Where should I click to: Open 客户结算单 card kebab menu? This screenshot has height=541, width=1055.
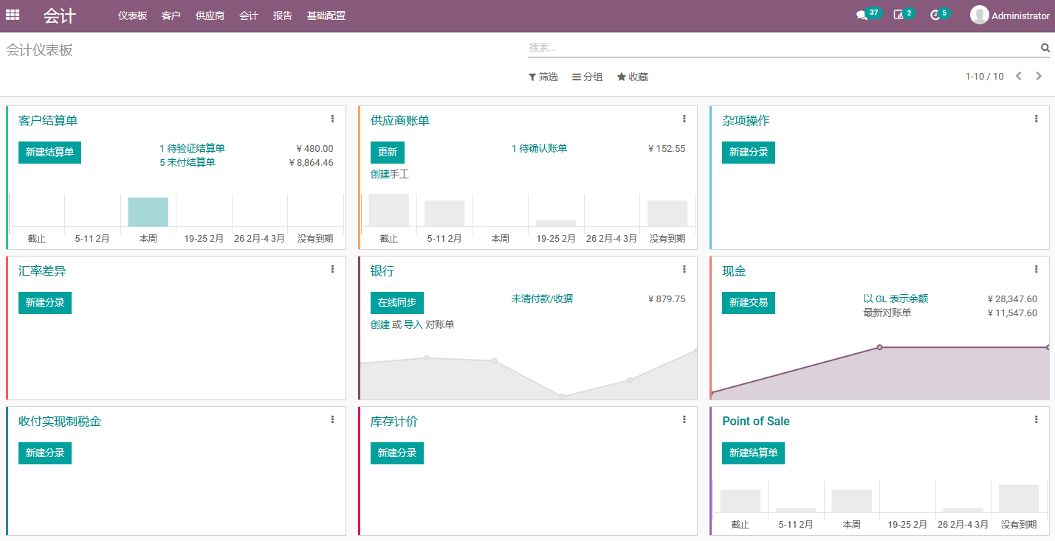332,119
